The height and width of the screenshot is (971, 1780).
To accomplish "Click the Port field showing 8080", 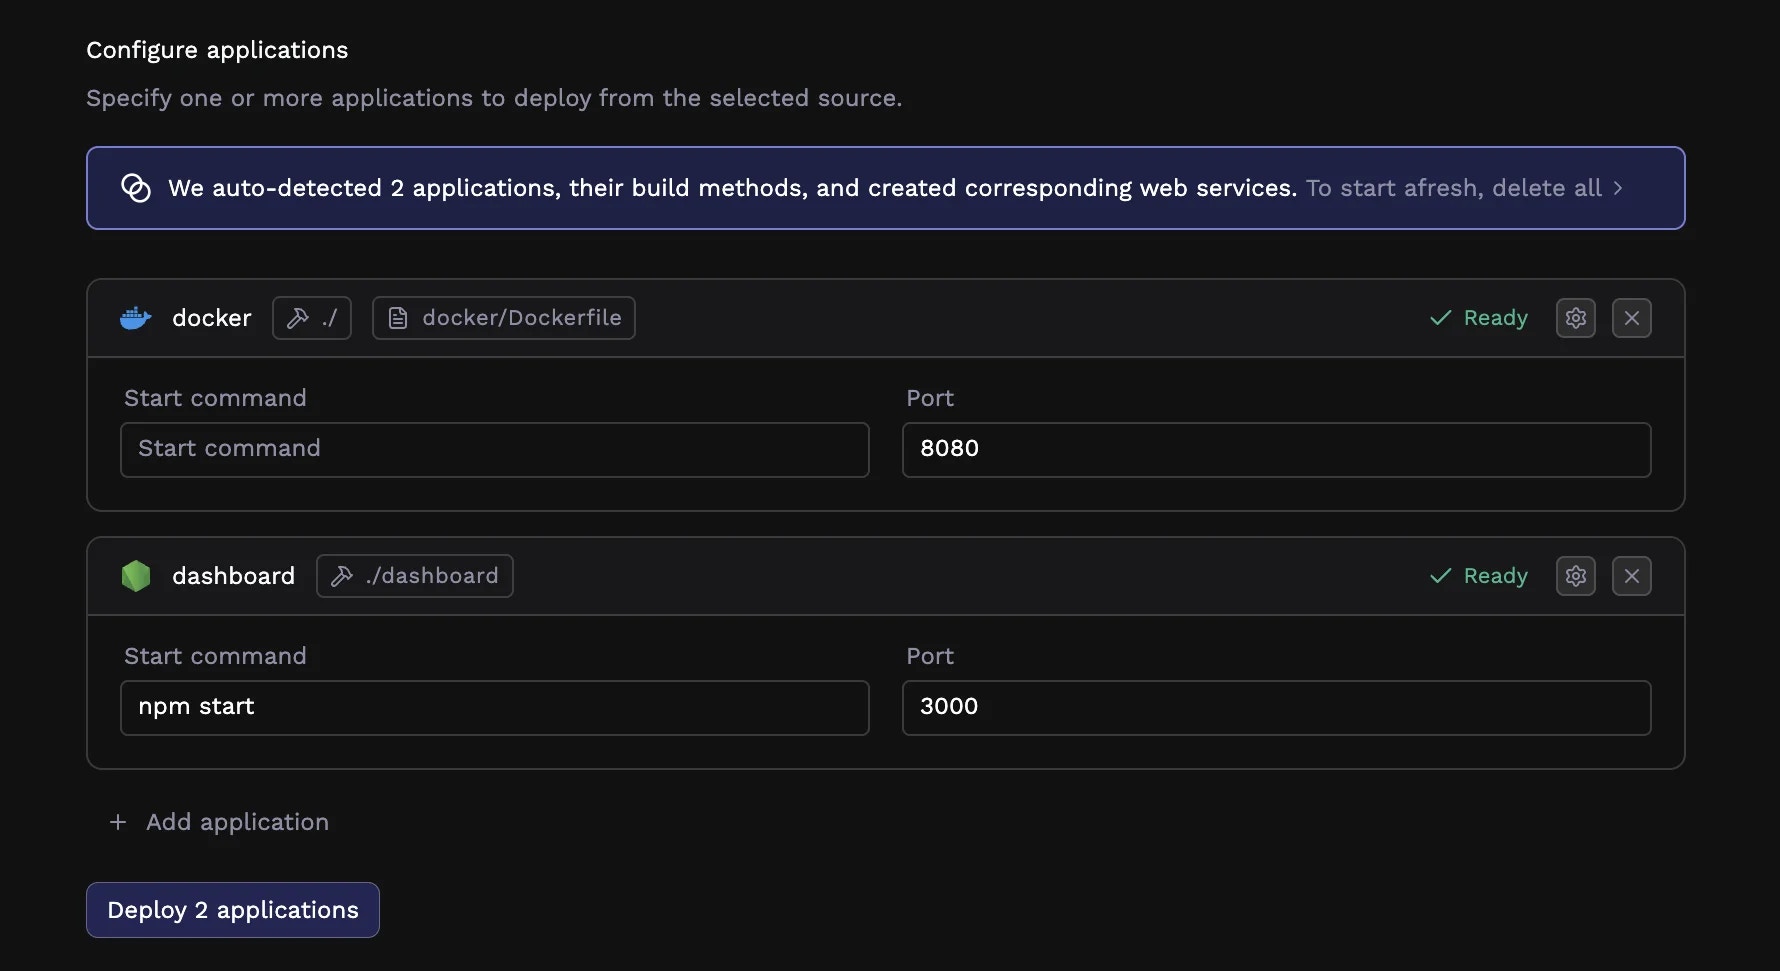I will coord(1275,449).
